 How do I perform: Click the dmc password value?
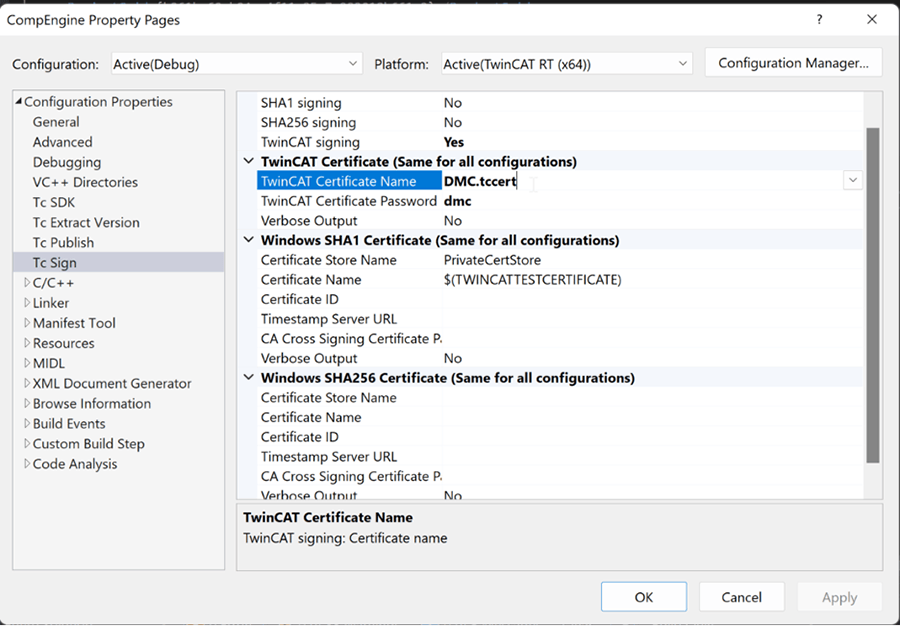tap(457, 201)
